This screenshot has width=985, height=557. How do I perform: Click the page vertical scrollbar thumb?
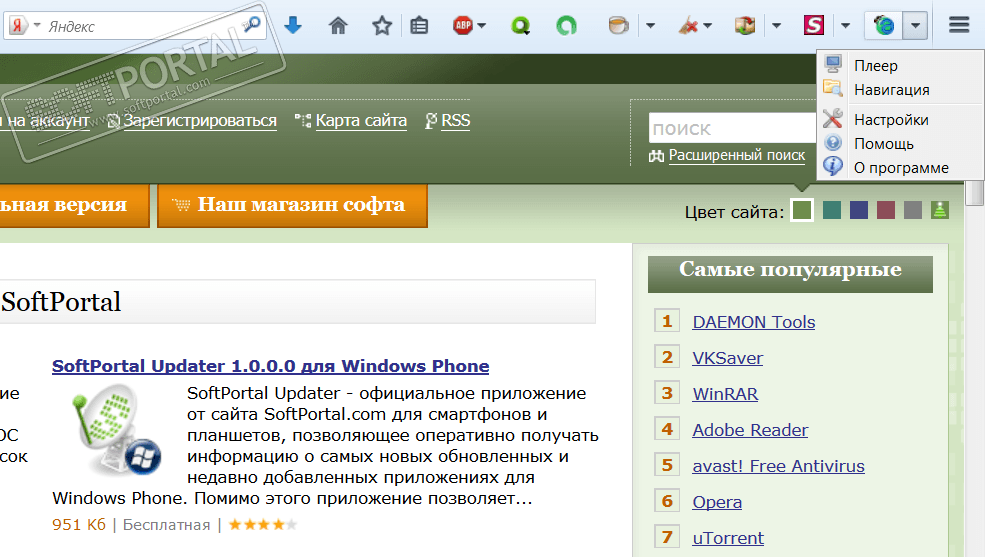[x=975, y=193]
